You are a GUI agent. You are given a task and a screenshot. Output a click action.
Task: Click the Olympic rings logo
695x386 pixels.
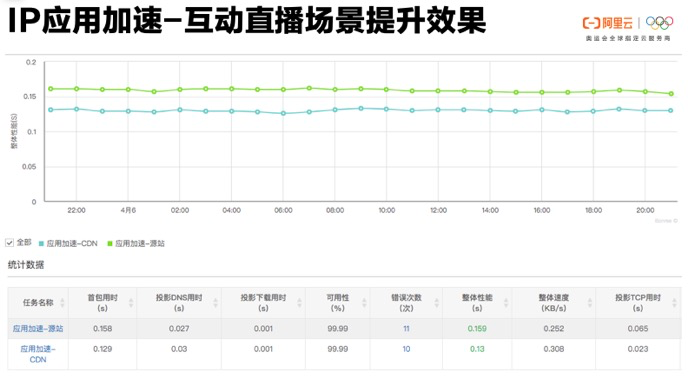click(x=659, y=23)
